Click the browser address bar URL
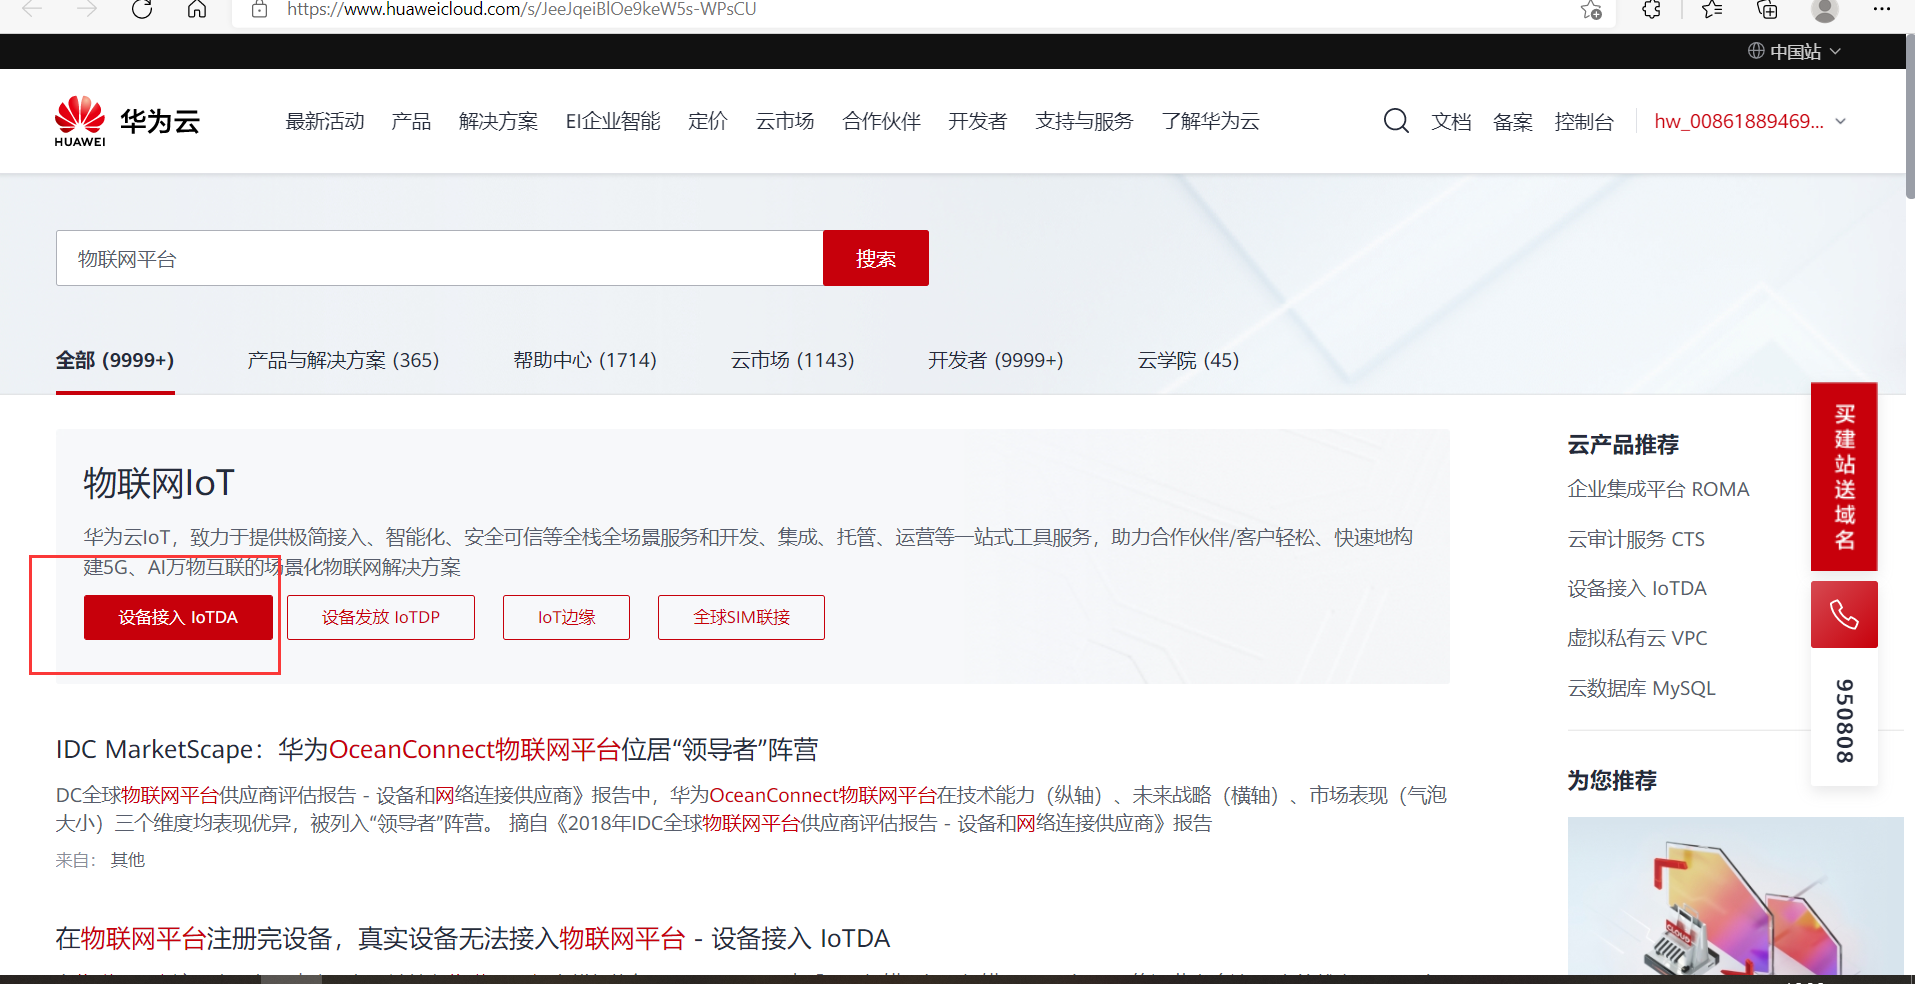1915x984 pixels. (x=521, y=10)
